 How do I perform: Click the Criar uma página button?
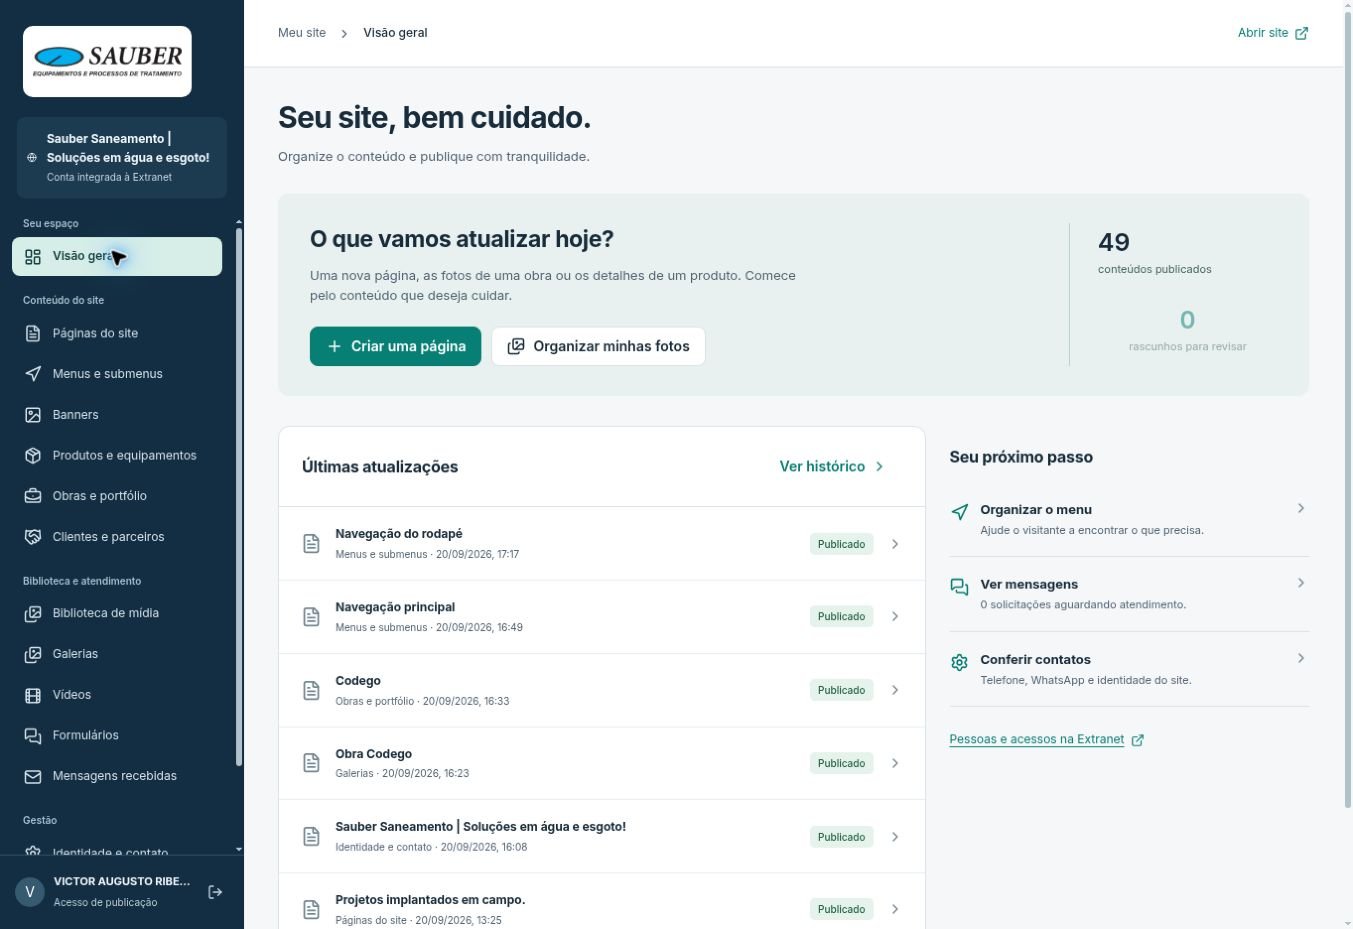[x=395, y=346]
